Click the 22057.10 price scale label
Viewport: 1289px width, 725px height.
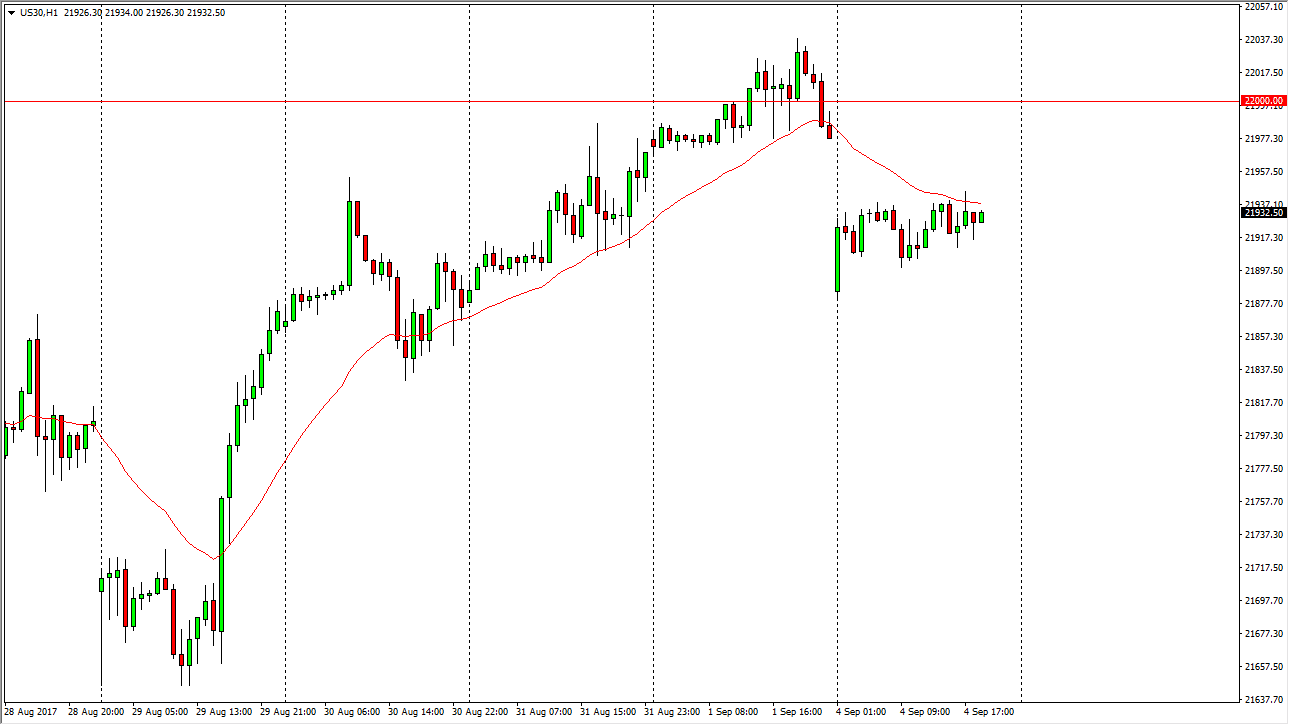(x=1264, y=6)
